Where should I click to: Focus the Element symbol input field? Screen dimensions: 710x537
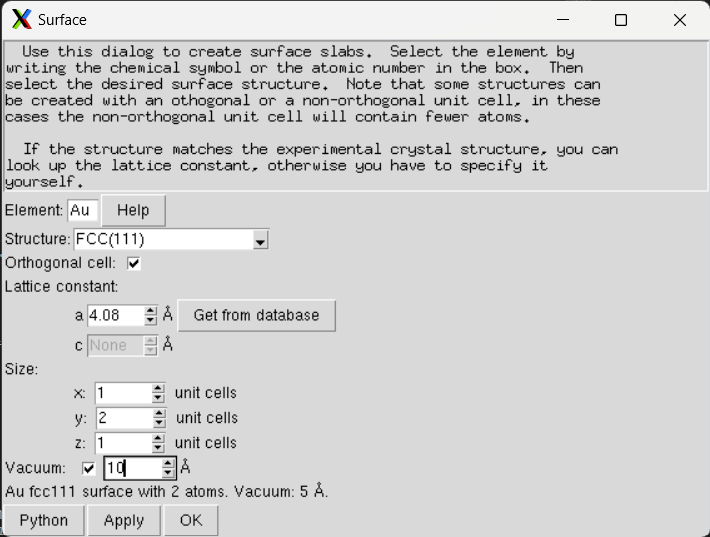[x=81, y=210]
